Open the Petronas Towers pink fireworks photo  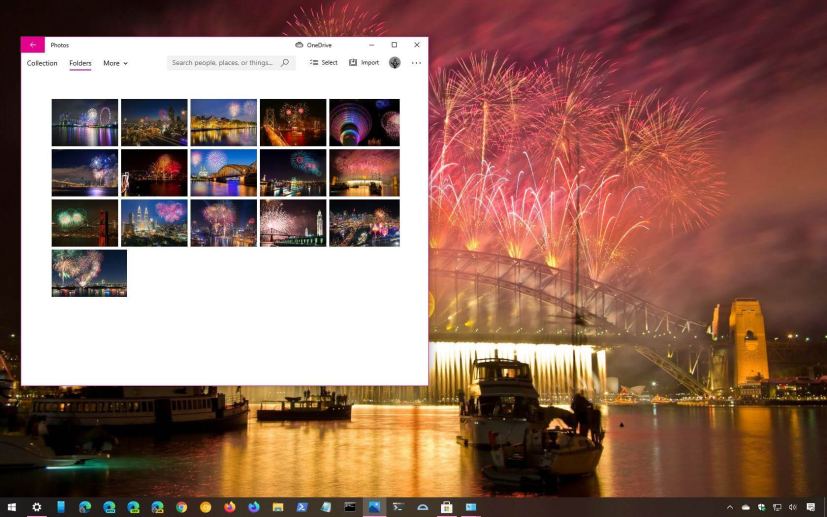click(x=154, y=223)
